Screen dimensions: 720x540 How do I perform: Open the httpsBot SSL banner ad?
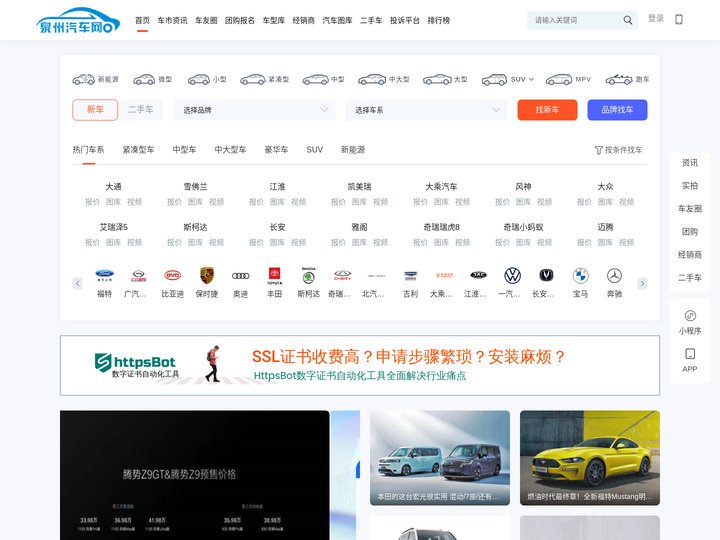(x=360, y=366)
